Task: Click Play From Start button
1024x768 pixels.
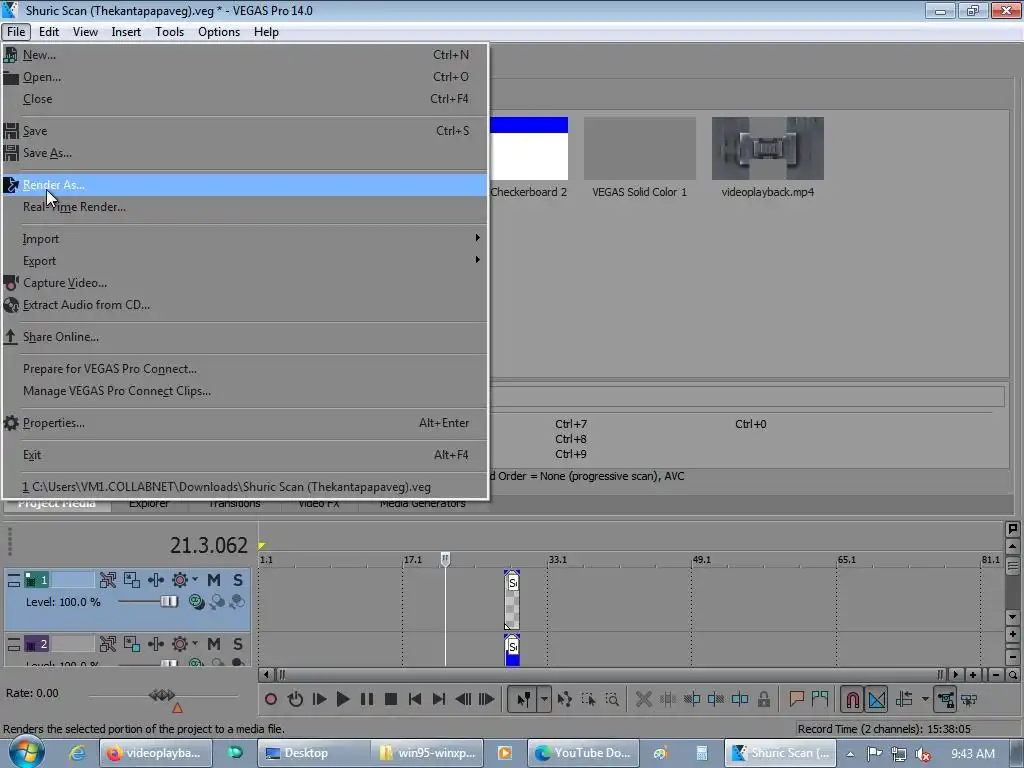Action: point(319,699)
